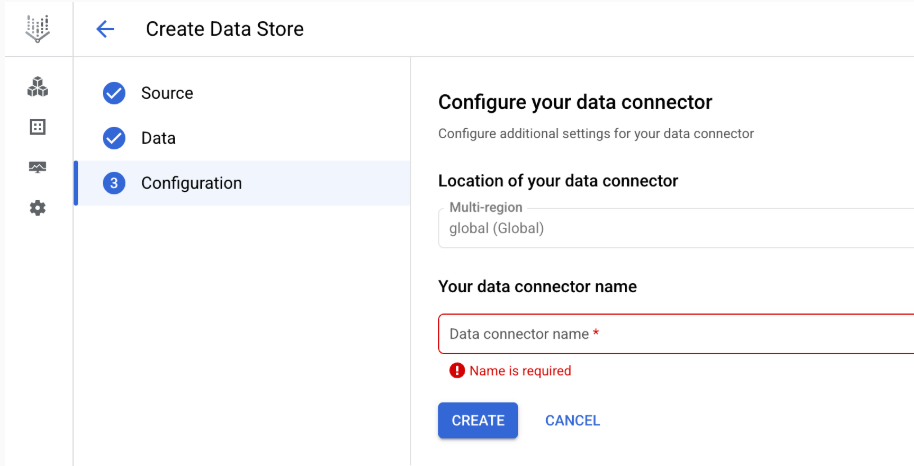Click the step 3 number badge
Viewport: 914px width, 466px height.
pos(114,183)
